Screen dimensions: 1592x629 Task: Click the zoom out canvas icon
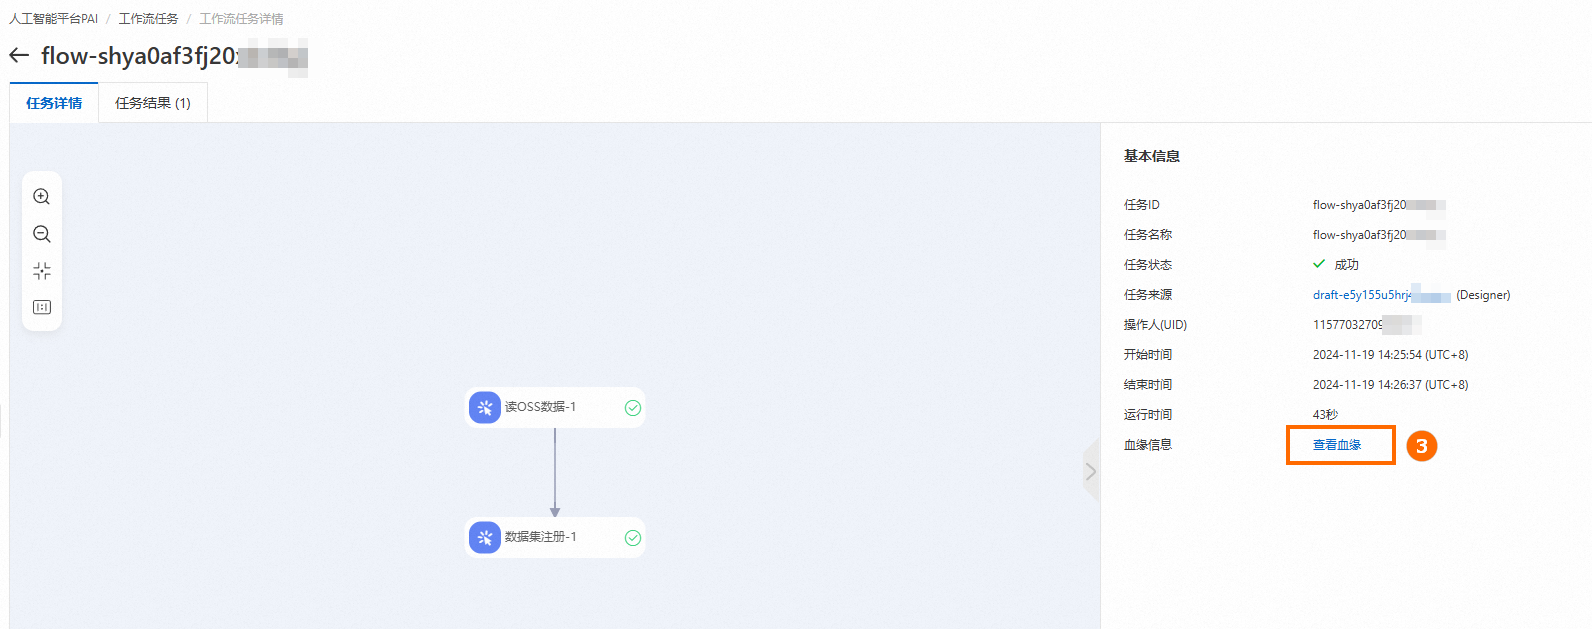[42, 234]
